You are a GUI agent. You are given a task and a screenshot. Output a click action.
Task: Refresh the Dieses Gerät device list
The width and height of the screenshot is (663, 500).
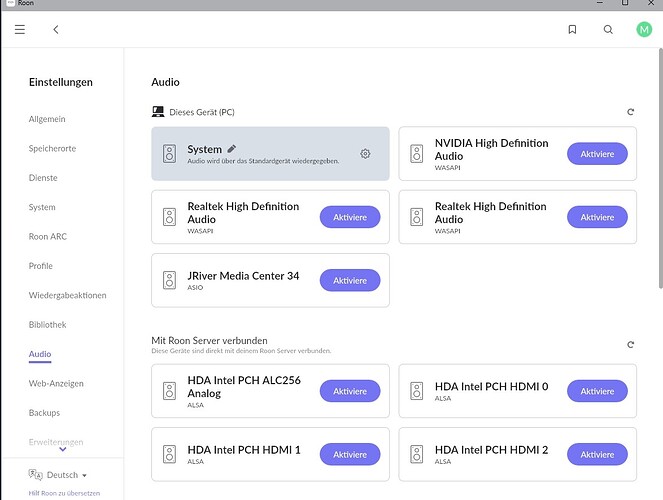[x=630, y=112]
